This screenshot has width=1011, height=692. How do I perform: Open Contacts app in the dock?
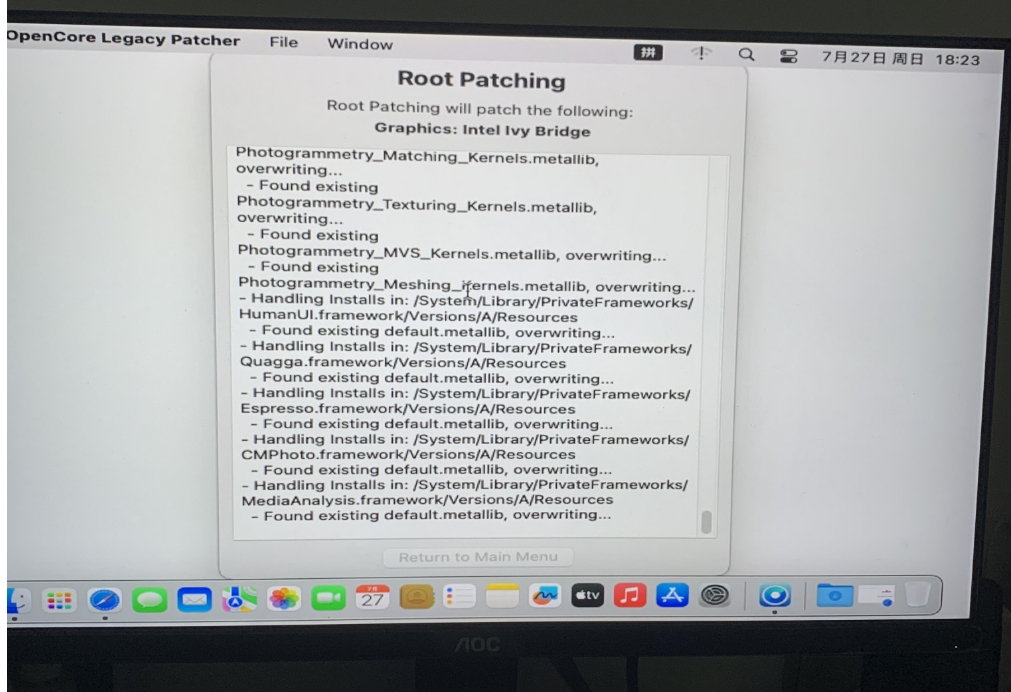click(x=417, y=597)
